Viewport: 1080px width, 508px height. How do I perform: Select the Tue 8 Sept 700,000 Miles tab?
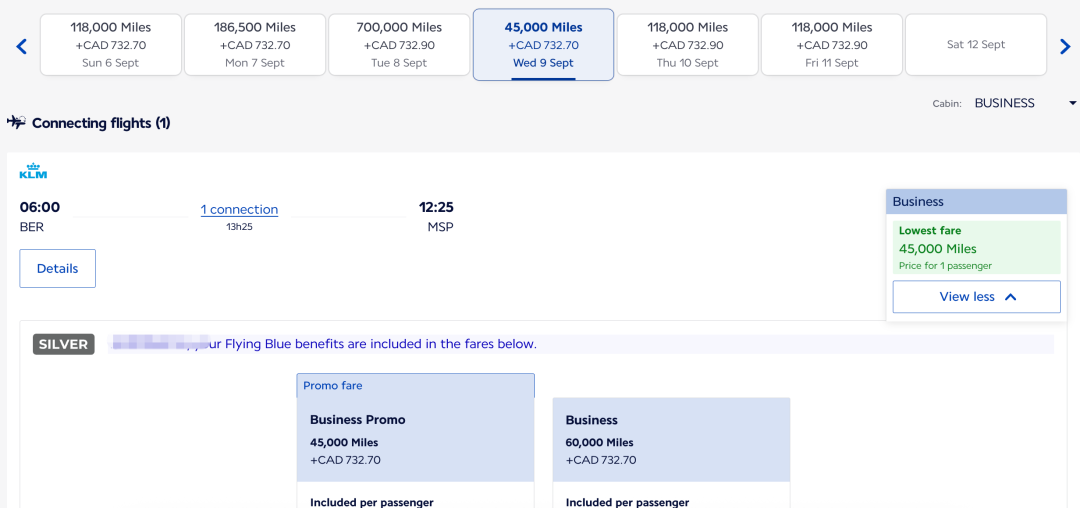point(399,45)
